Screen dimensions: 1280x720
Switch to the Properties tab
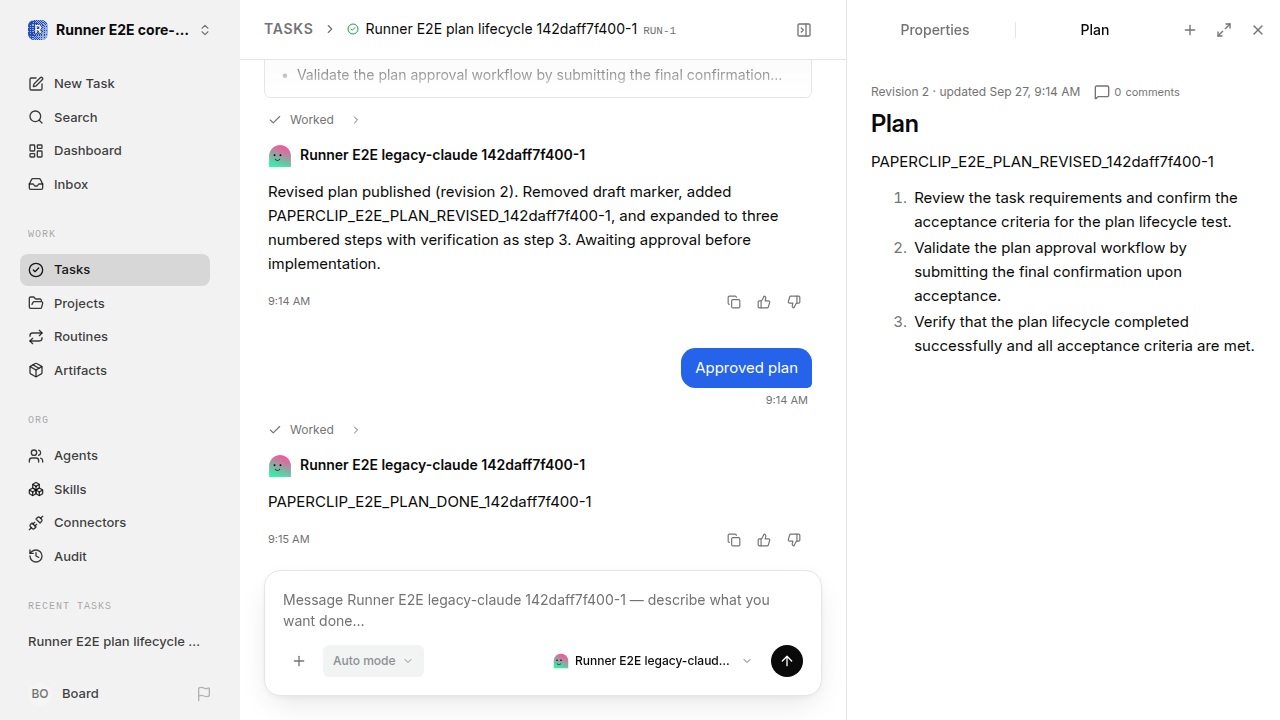click(934, 30)
